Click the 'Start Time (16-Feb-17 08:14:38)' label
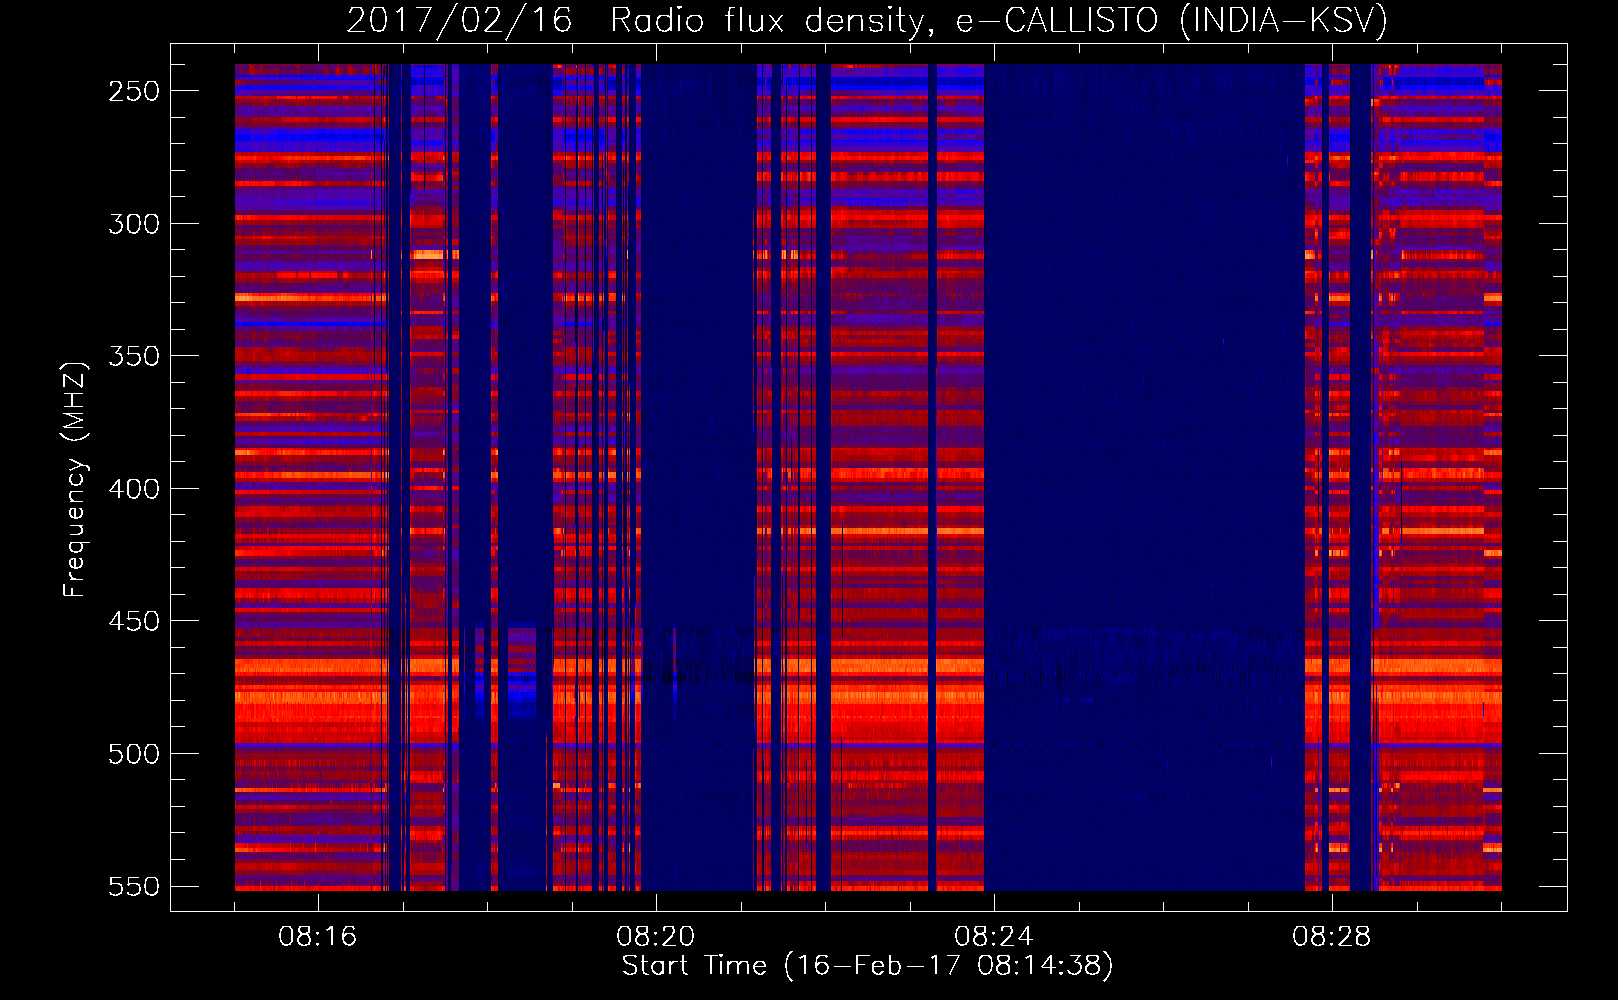Screen dimensions: 1618x1000 click(867, 966)
